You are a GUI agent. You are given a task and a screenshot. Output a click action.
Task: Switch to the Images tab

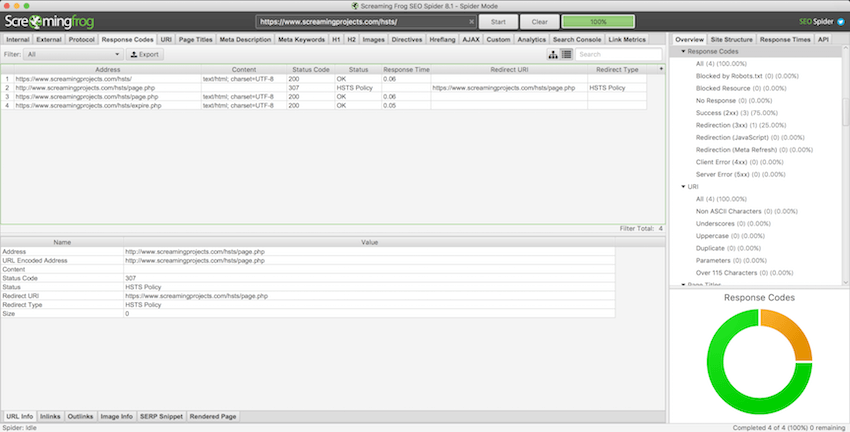point(374,40)
